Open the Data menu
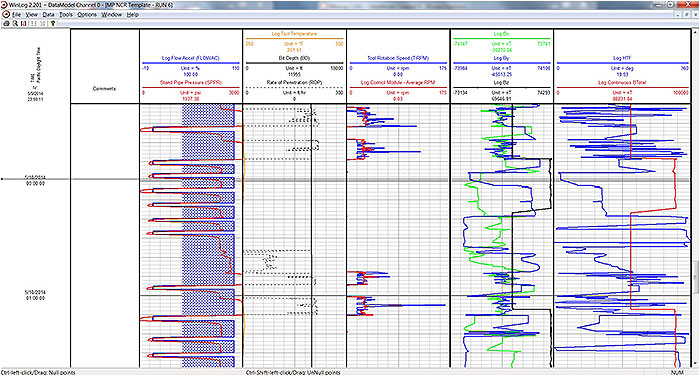The image size is (700, 376). 48,15
